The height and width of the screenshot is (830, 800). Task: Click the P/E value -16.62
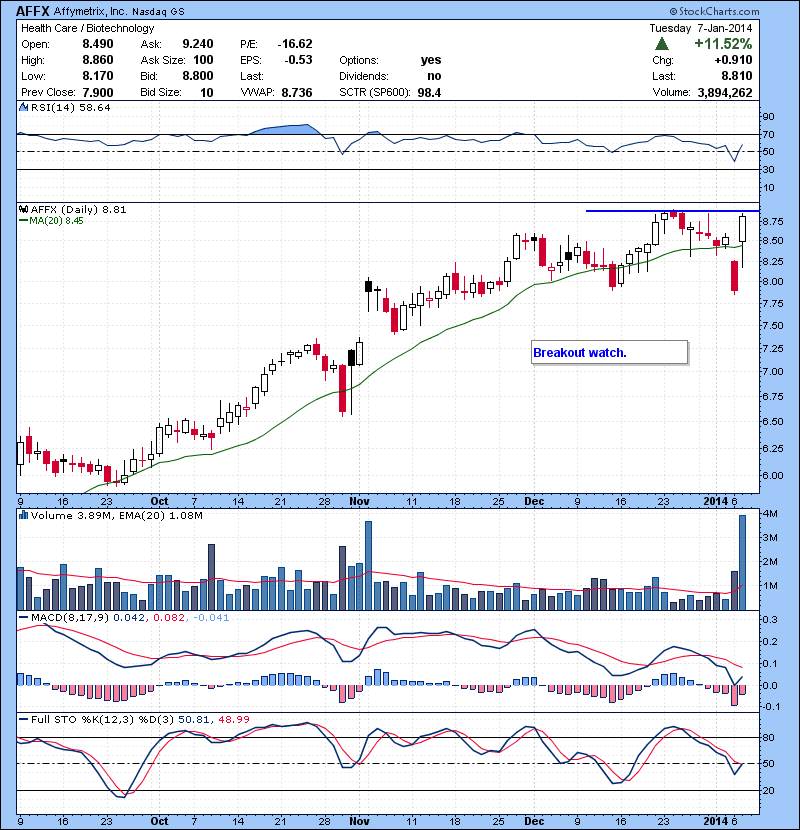point(295,44)
